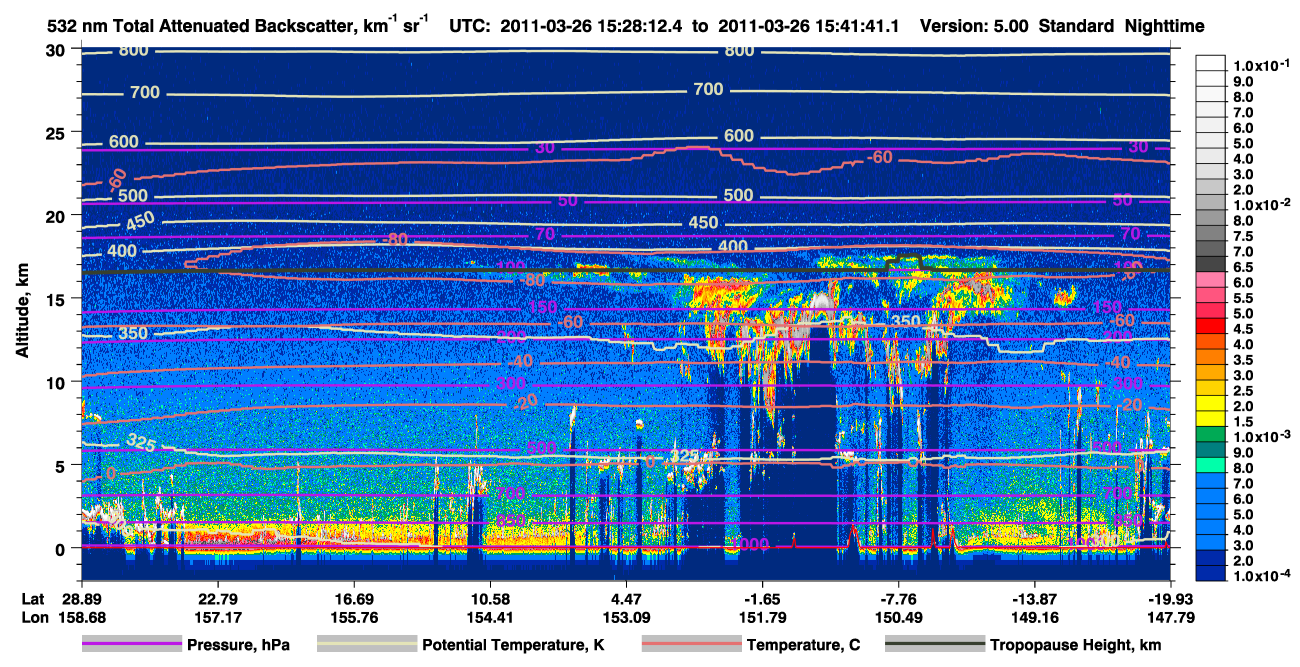This screenshot has height=667, width=1300.
Task: Click the colorbar label '1.5'
Action: click(x=1241, y=422)
